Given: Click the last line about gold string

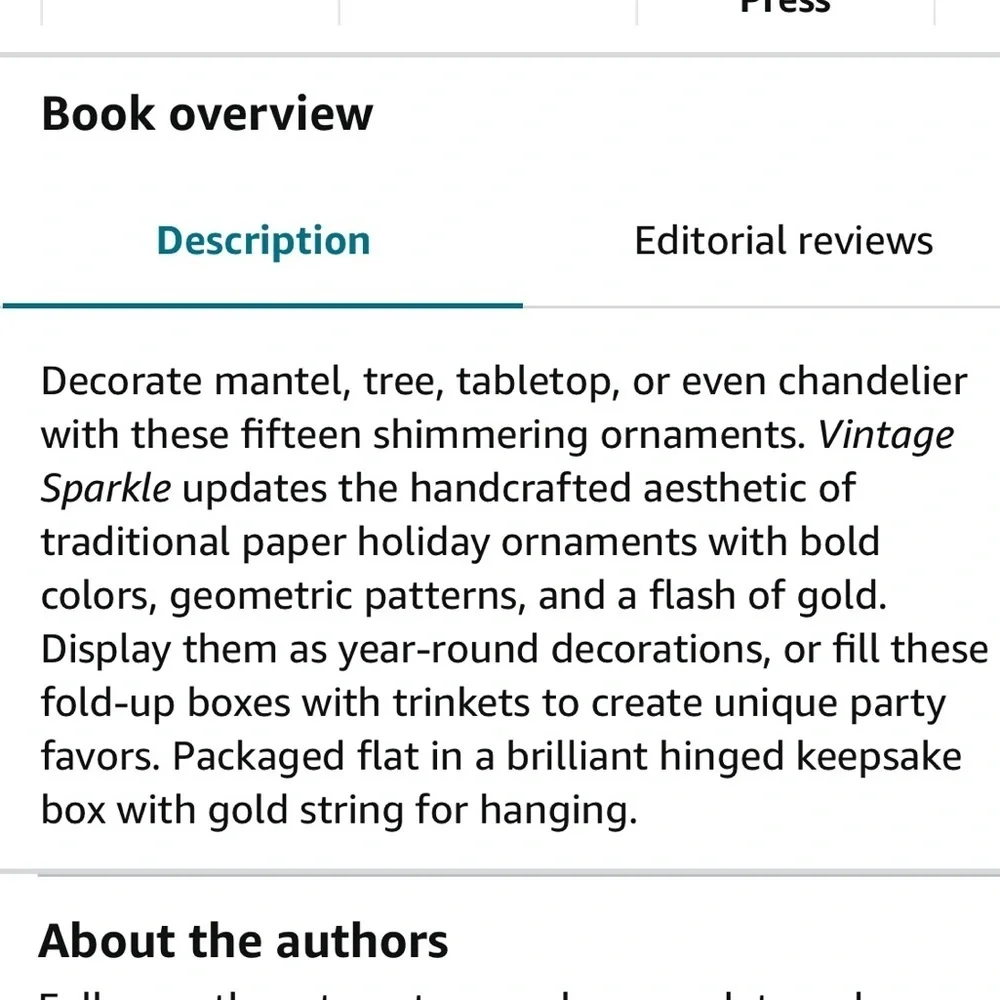Looking at the screenshot, I should 339,811.
